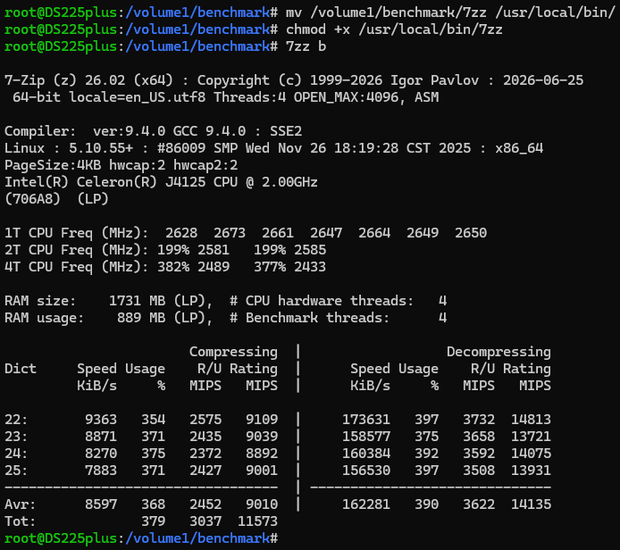Click the 'Compressing' column header
620x550 pixels.
[x=233, y=352]
